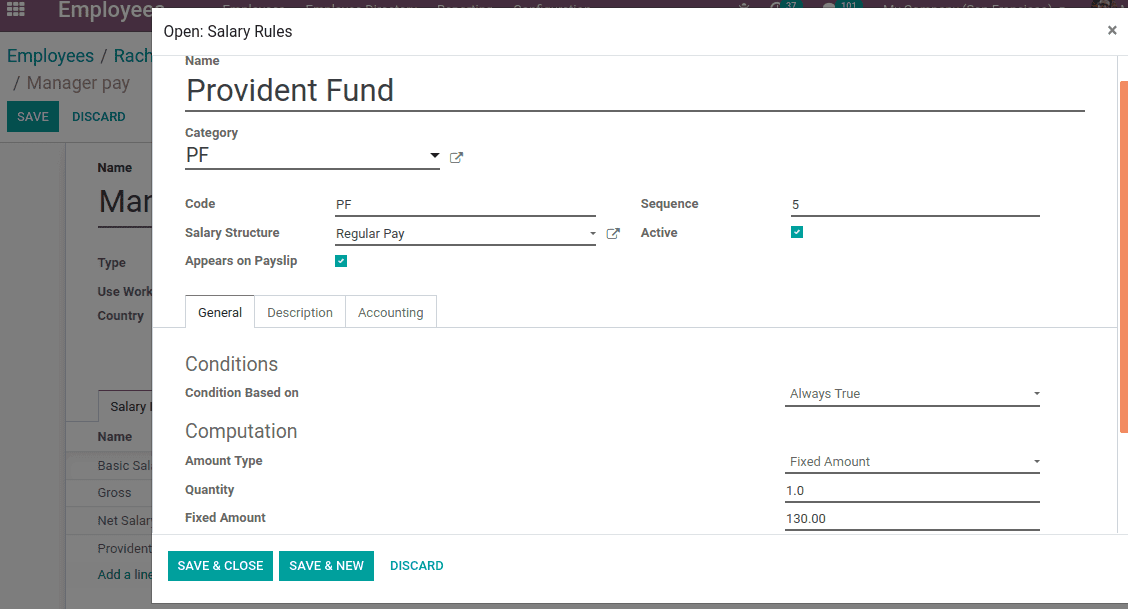Edit the Sequence field
Image resolution: width=1128 pixels, height=609 pixels.
coord(915,205)
